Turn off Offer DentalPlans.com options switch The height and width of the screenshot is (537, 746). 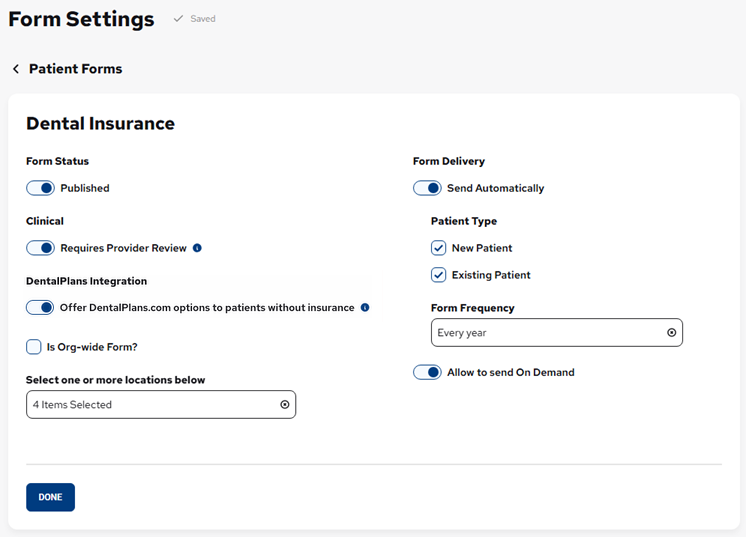[x=40, y=308]
